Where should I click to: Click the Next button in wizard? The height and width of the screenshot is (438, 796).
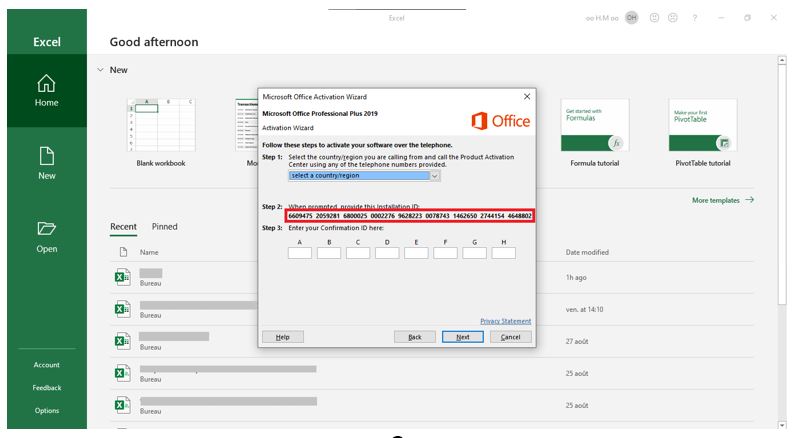pos(462,337)
